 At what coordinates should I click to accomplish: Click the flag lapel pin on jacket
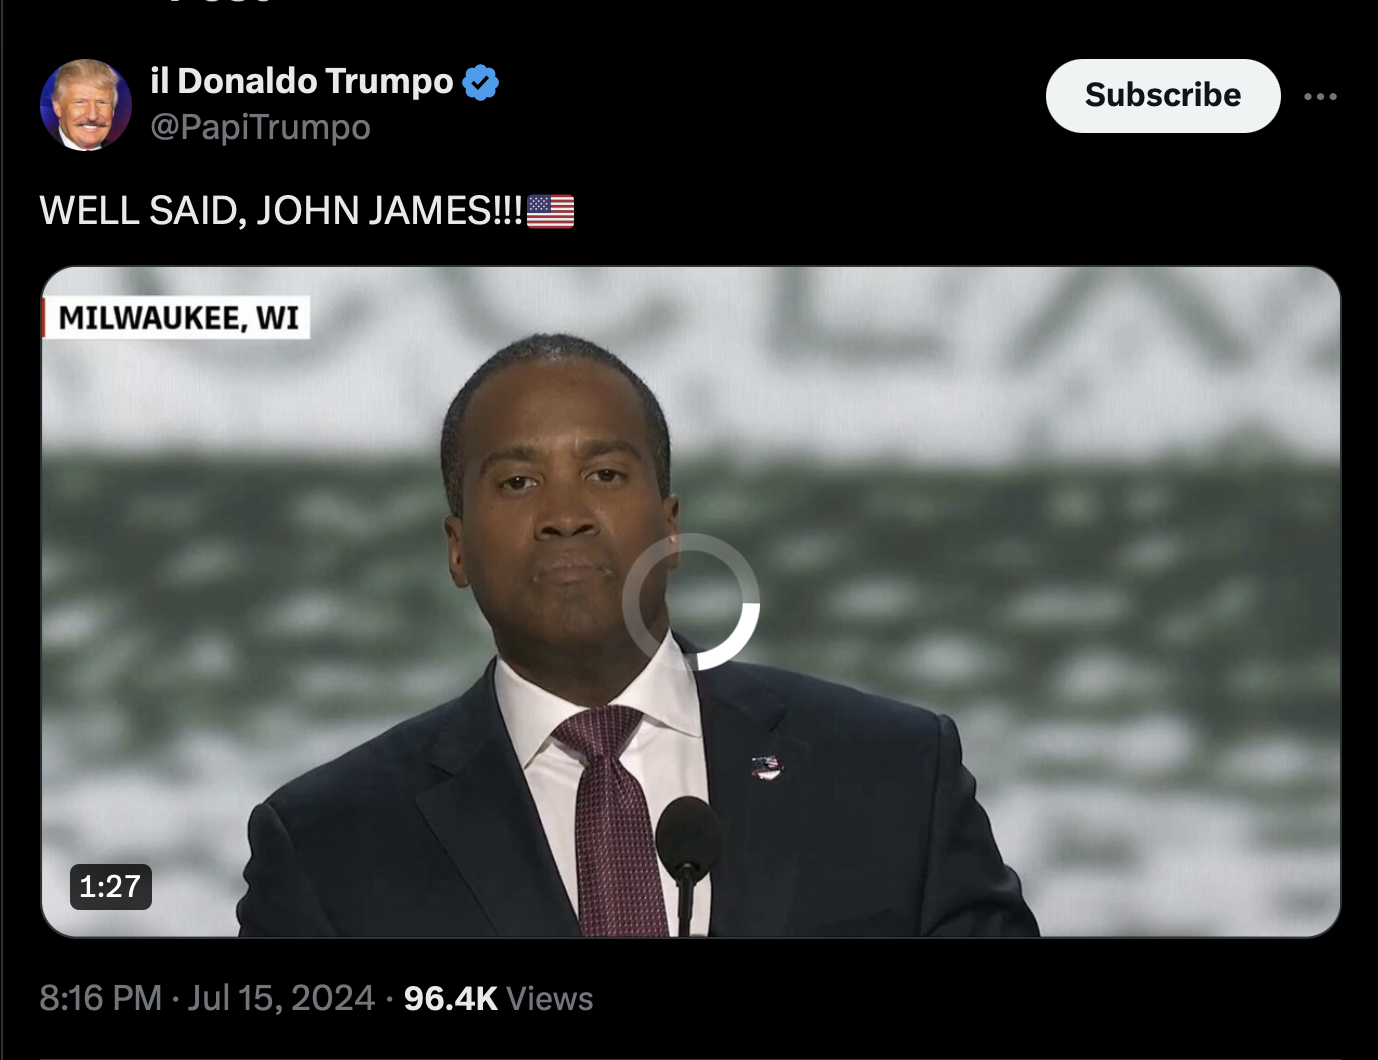tap(766, 768)
